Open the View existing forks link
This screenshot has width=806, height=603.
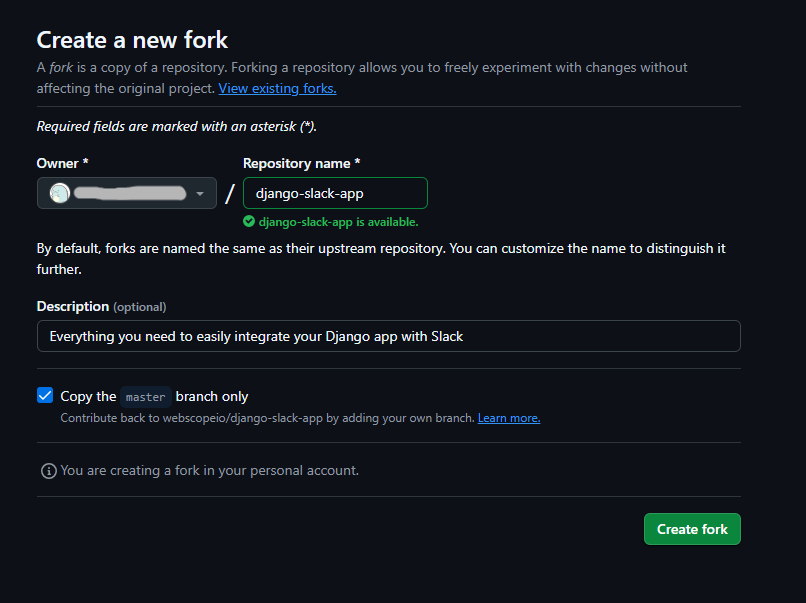pyautogui.click(x=277, y=88)
